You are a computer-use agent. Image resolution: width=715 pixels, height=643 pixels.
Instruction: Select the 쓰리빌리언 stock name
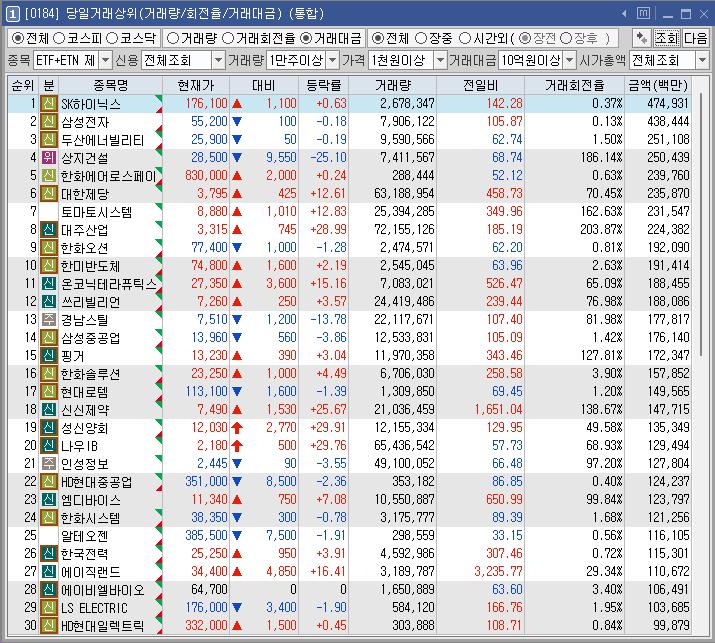[x=91, y=302]
